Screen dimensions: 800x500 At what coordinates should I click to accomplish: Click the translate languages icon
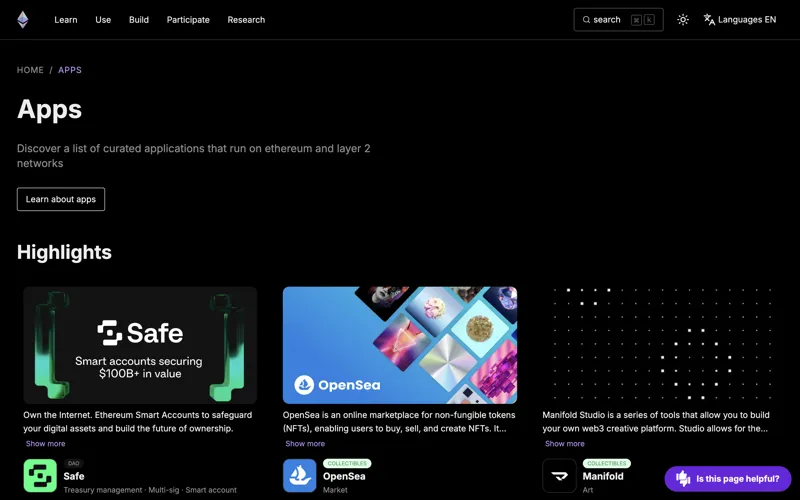tap(709, 20)
